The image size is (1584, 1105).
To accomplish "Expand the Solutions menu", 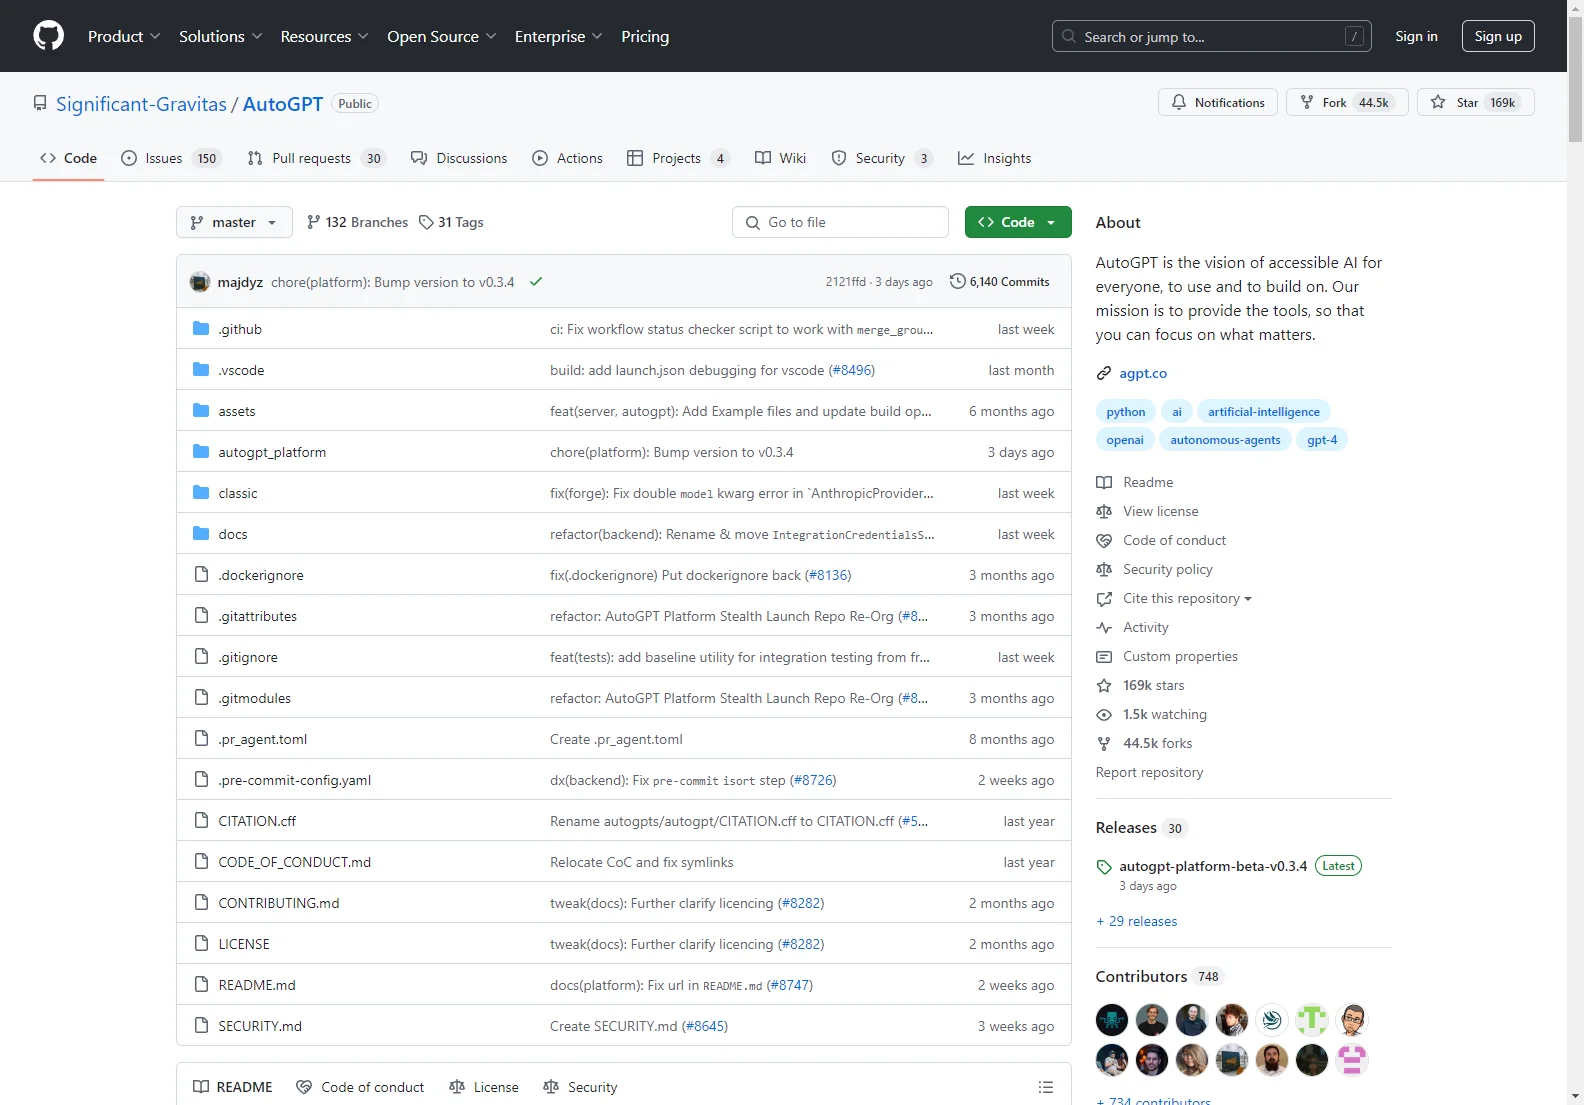I will point(220,36).
